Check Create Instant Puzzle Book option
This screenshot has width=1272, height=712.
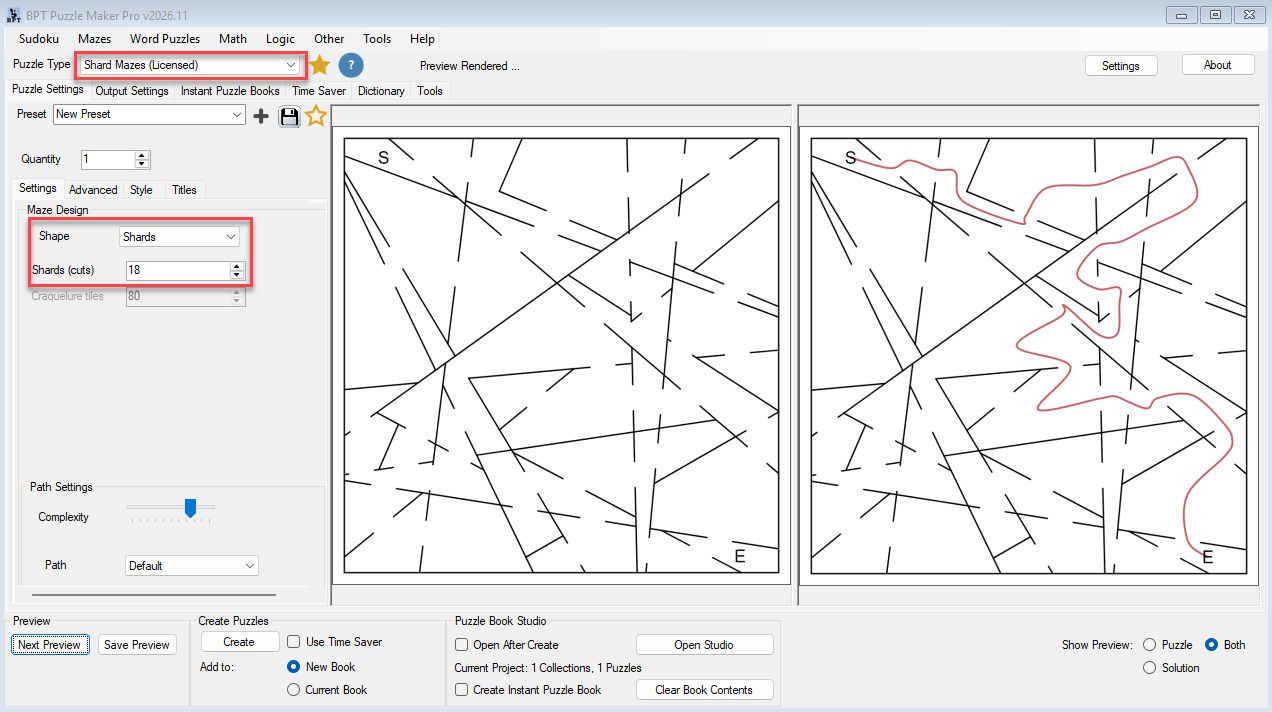[x=462, y=690]
